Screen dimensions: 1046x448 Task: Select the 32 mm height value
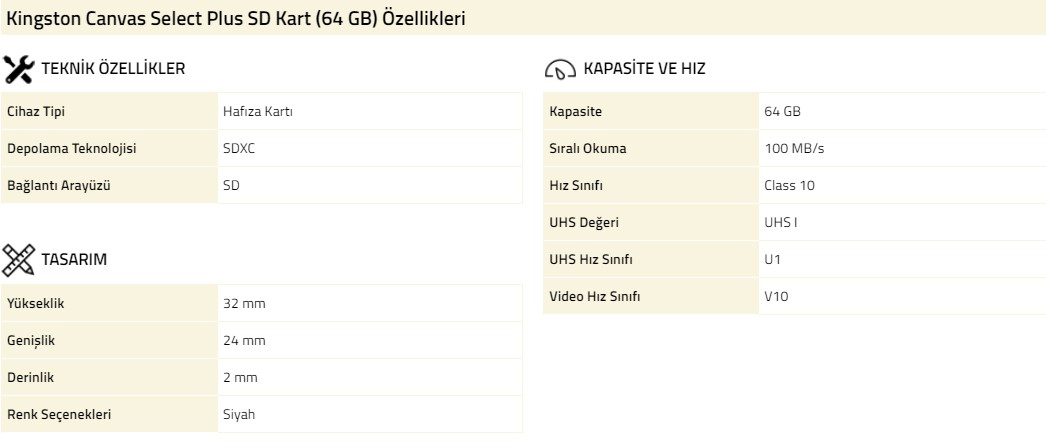coord(244,304)
